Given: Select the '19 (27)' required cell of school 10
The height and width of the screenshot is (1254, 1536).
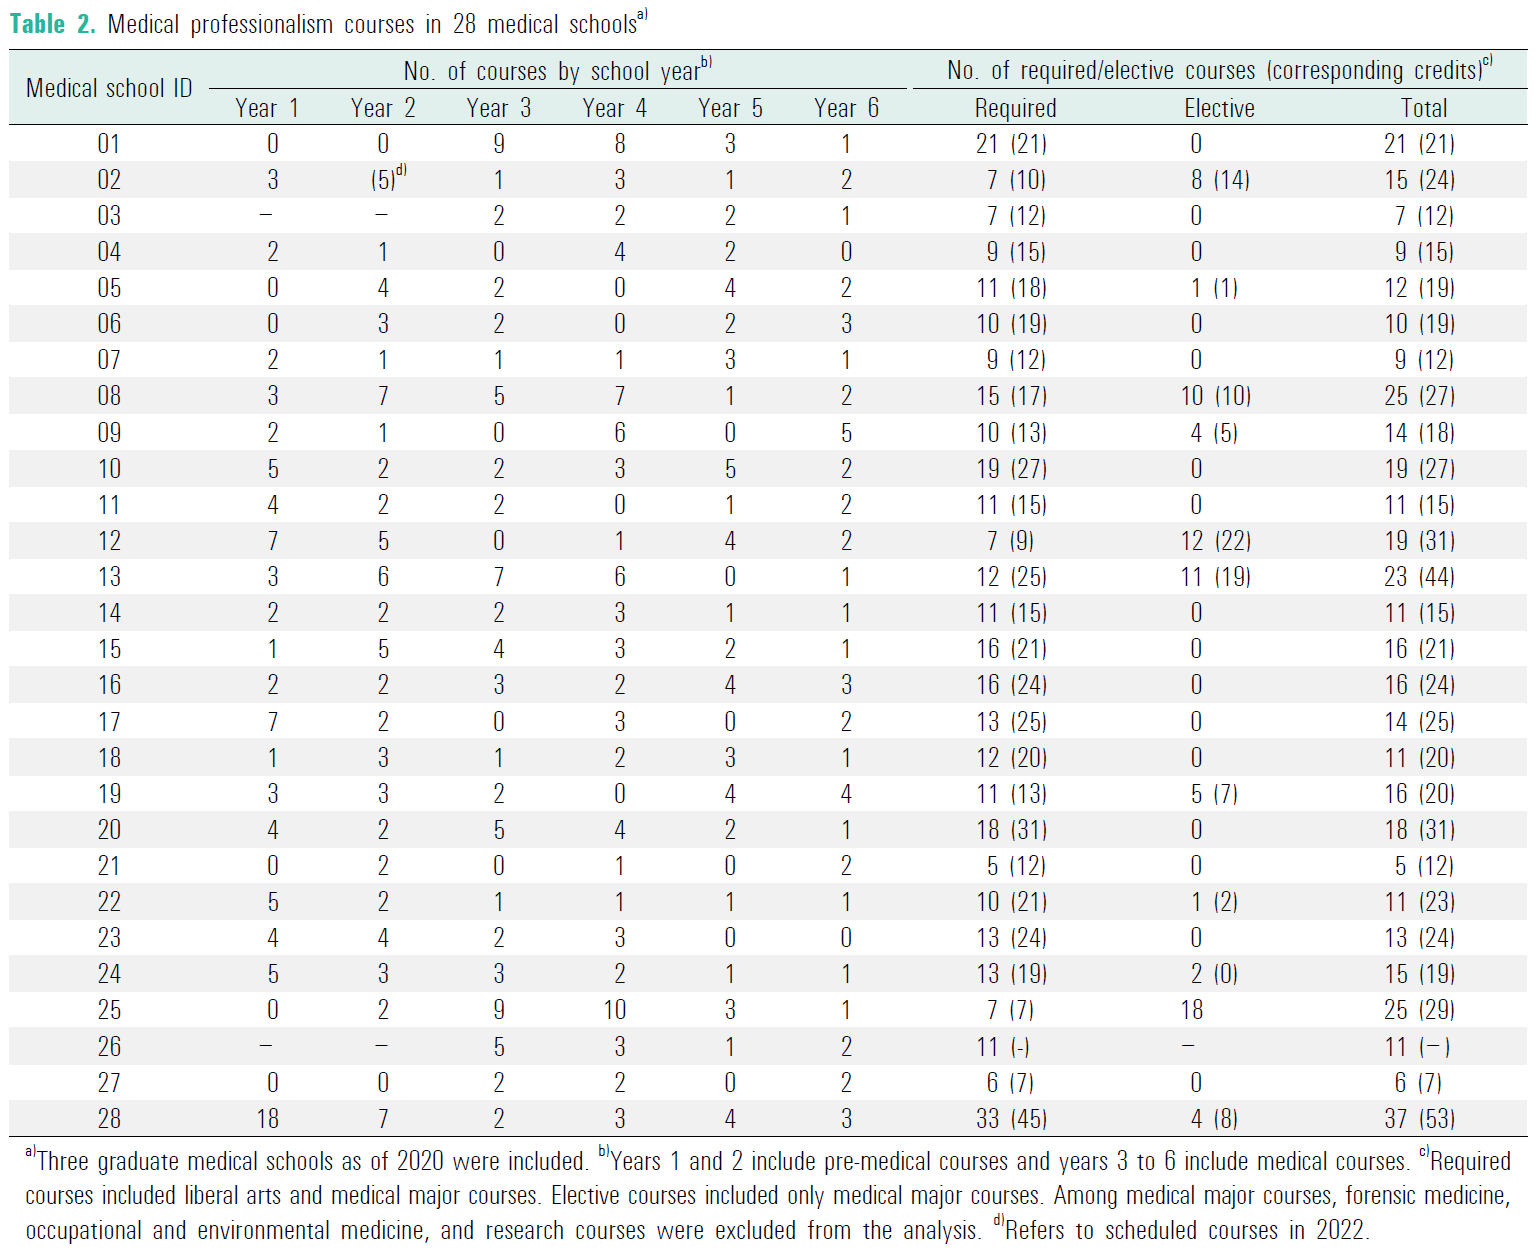Looking at the screenshot, I should (1012, 469).
